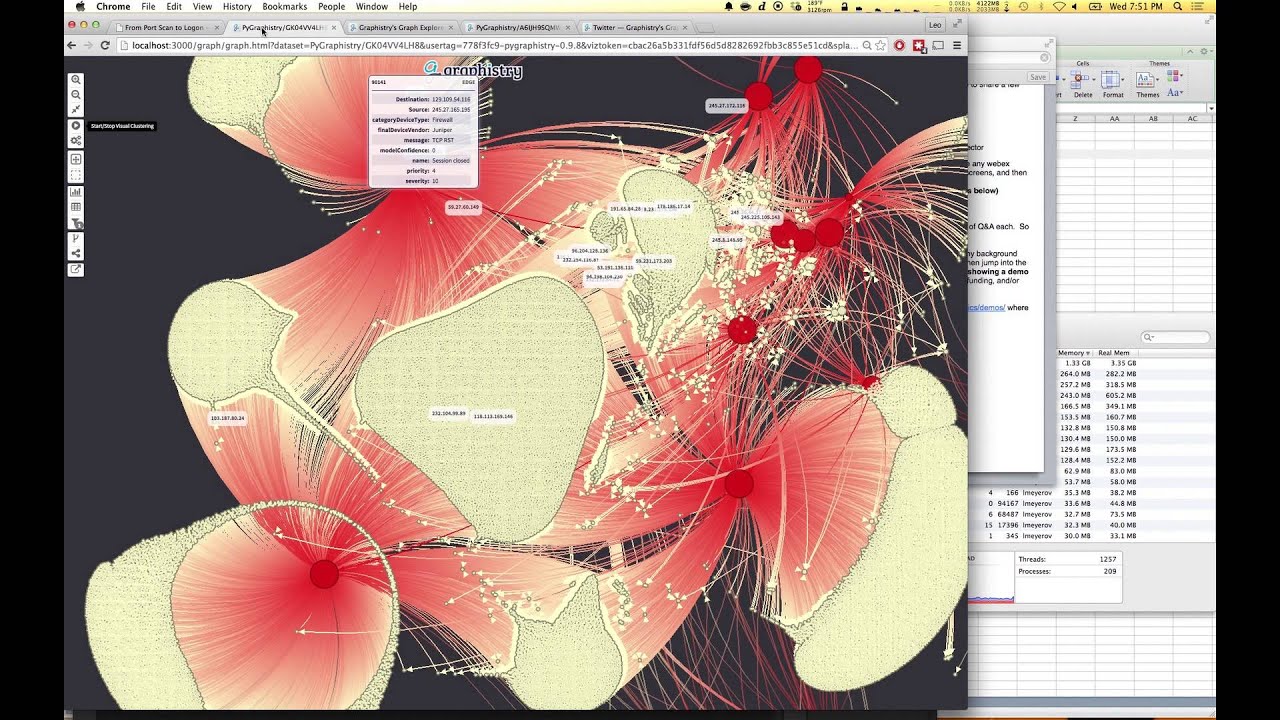
Task: Switch to the 'Twitter — Graphistry's' tab
Action: (635, 27)
